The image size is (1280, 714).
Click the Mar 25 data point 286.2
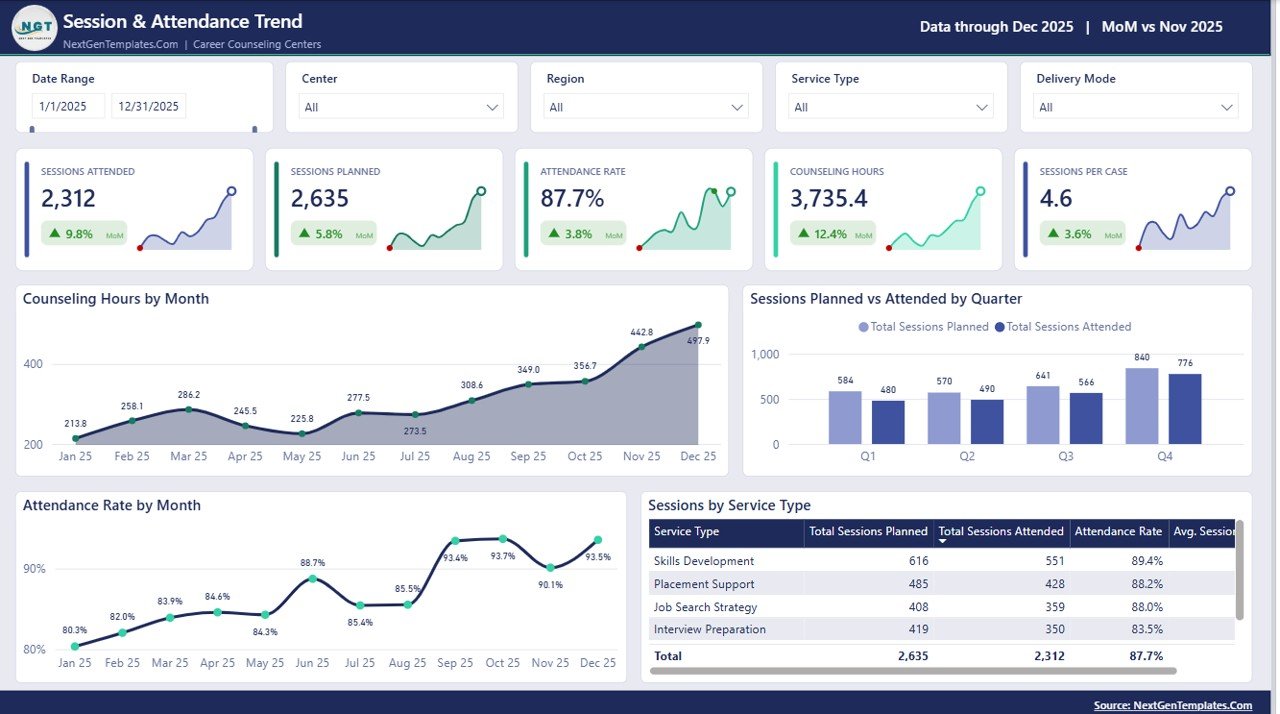(188, 410)
